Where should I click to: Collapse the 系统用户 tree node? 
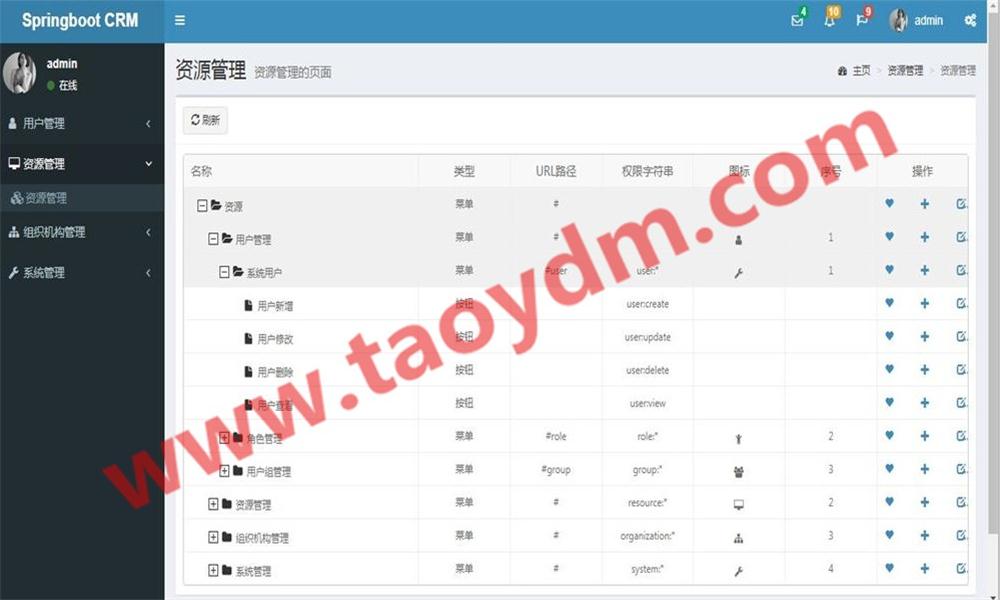coord(224,272)
